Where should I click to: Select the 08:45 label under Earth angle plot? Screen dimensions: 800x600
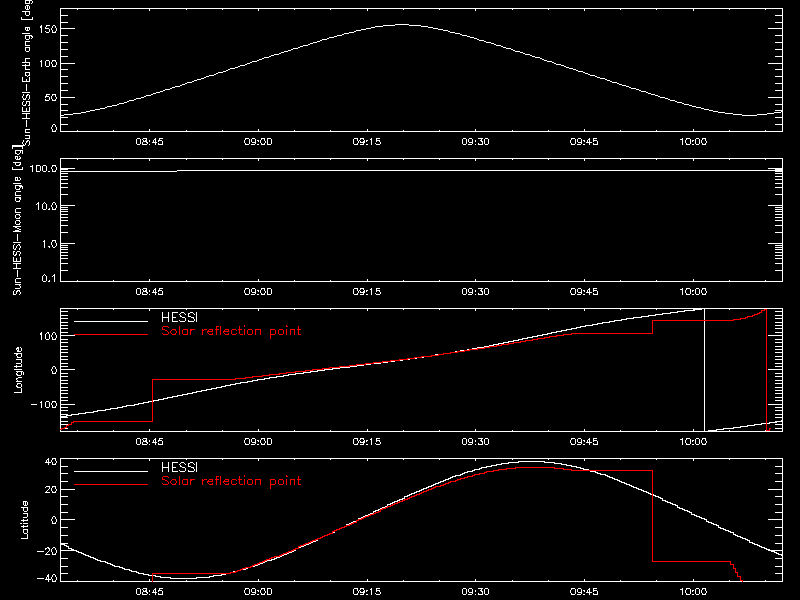coord(149,142)
